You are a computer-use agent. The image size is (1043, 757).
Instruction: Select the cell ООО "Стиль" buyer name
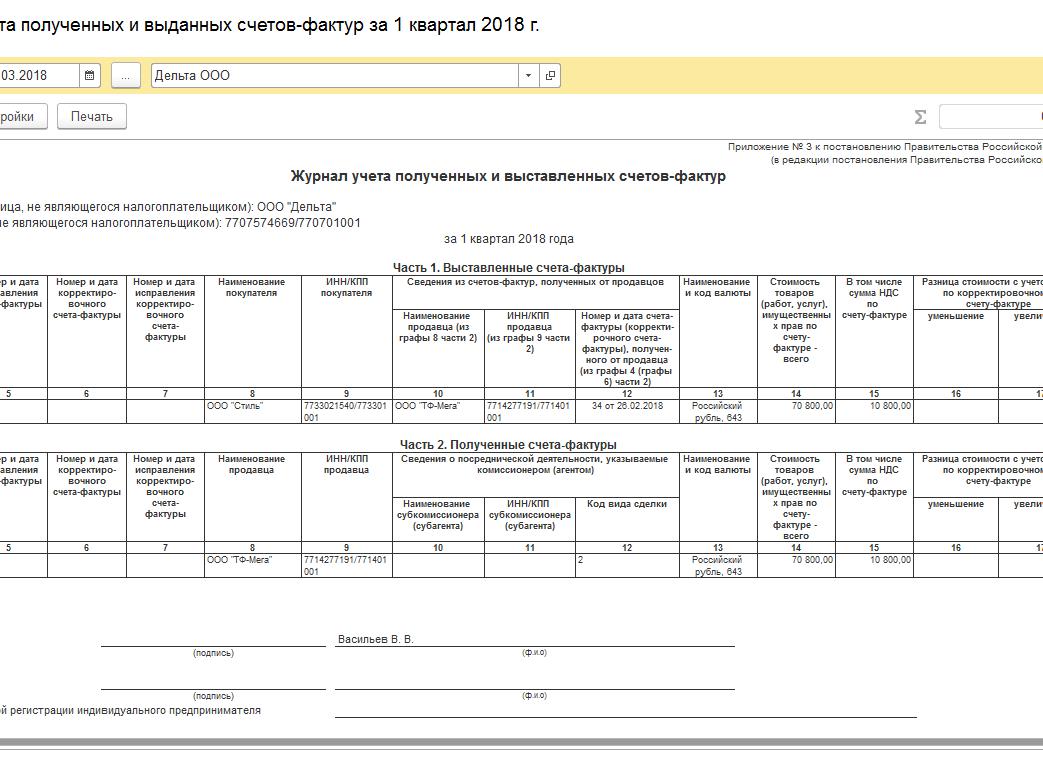253,411
